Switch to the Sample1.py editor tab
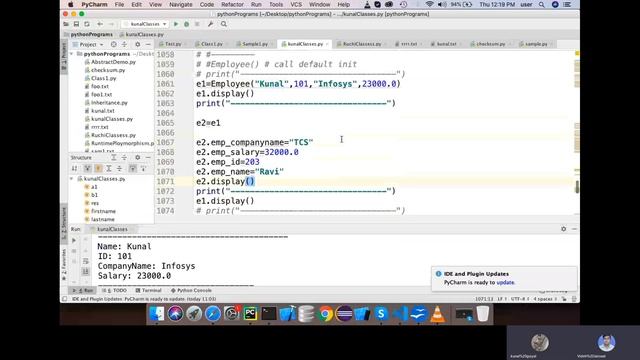This screenshot has height=360, width=640. 255,44
